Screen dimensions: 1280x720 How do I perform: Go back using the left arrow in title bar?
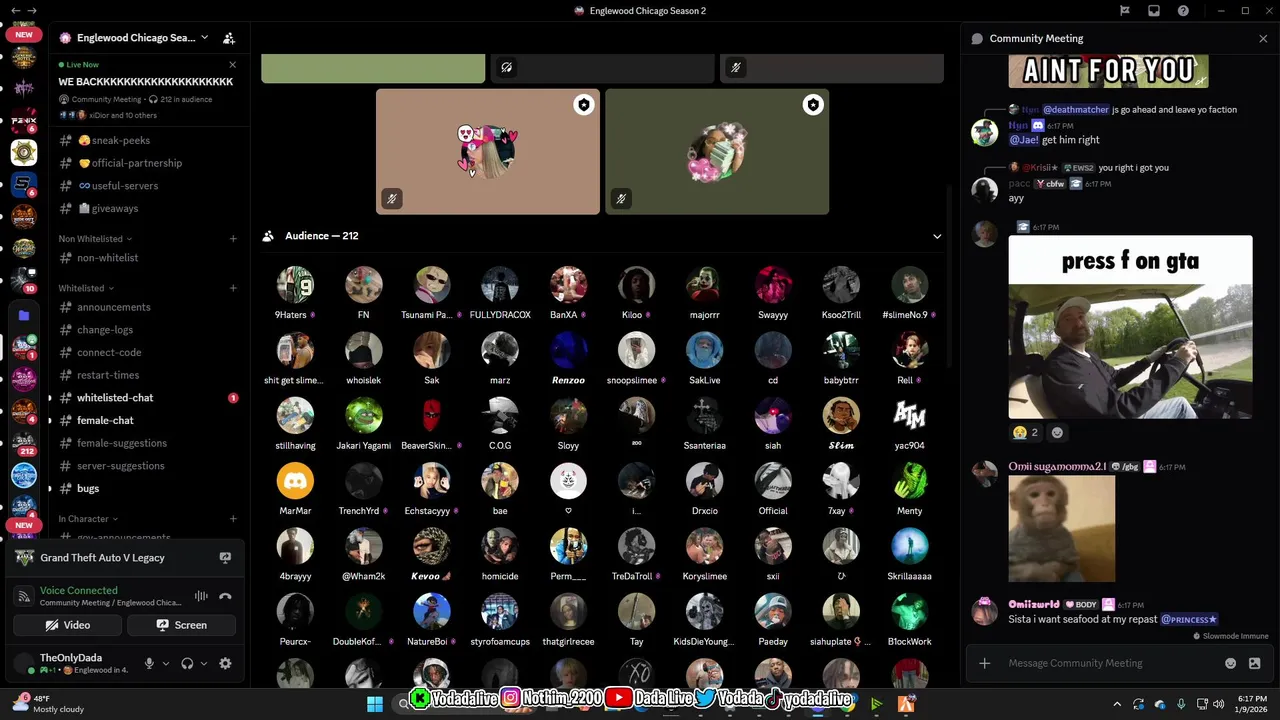[15, 10]
